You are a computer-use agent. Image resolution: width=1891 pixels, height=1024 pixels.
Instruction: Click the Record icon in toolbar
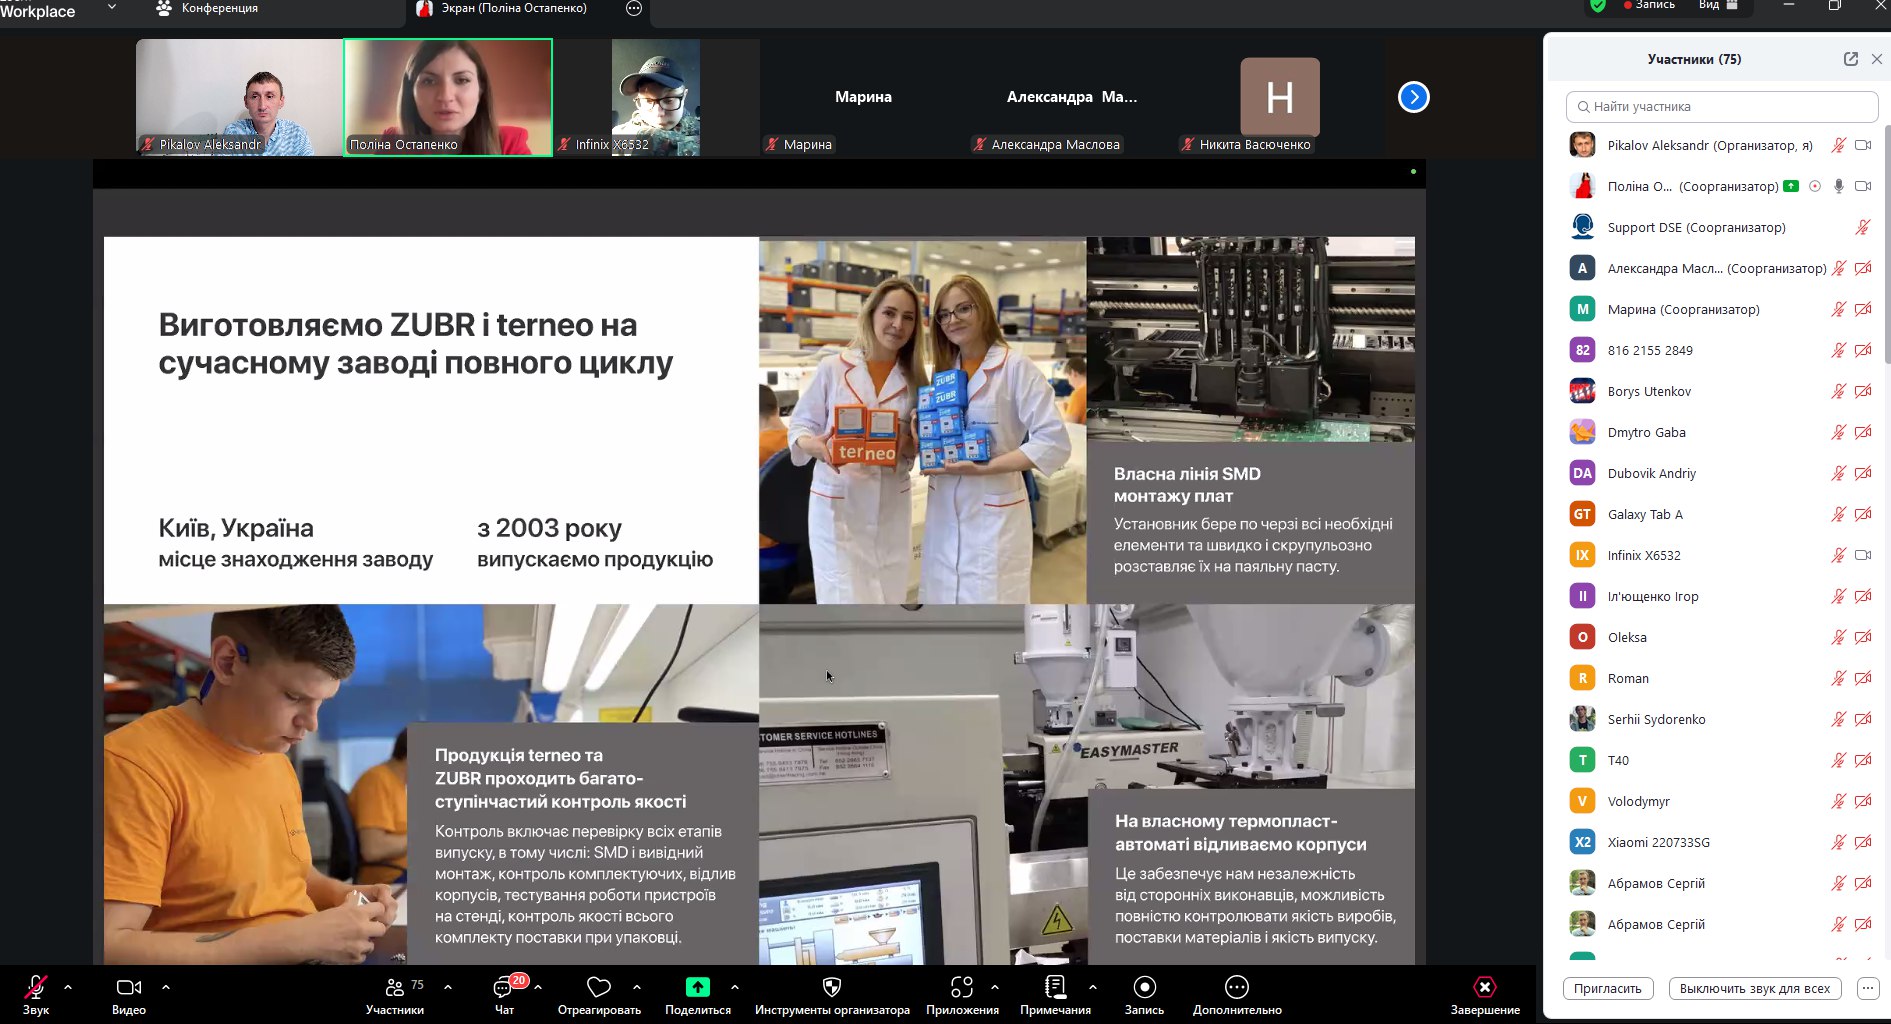(1144, 988)
